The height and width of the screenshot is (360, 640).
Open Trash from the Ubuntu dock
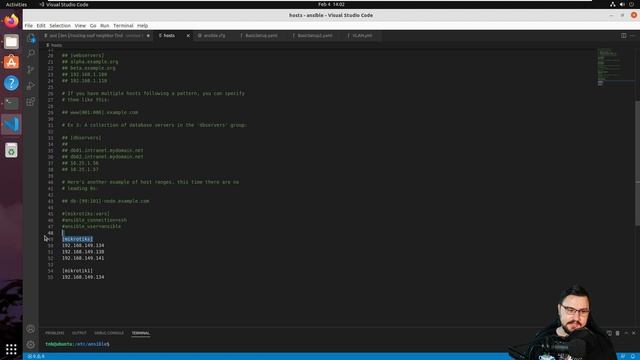(x=11, y=150)
